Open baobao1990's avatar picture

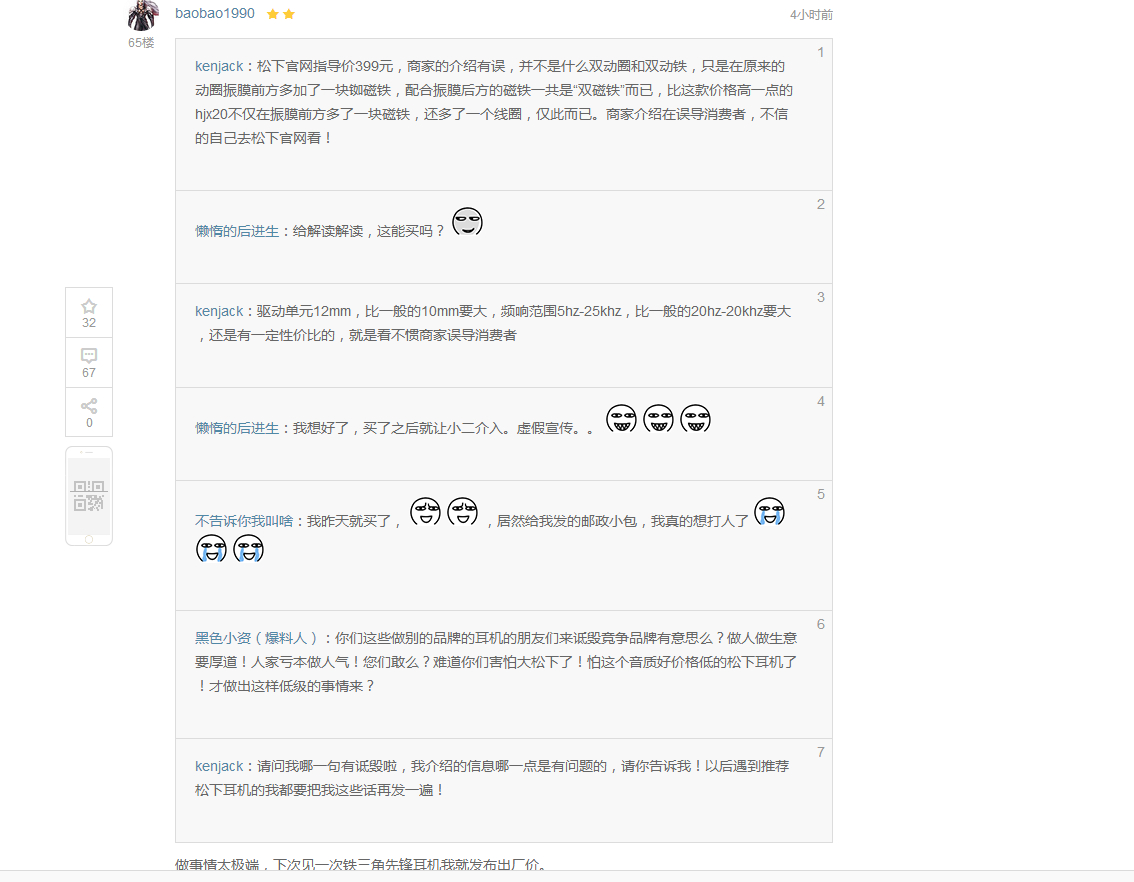(143, 16)
